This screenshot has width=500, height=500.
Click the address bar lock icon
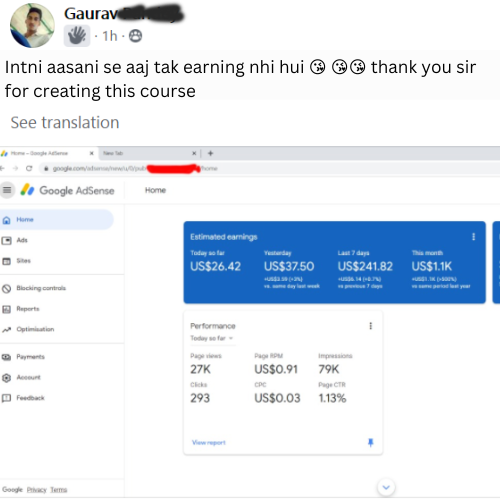pyautogui.click(x=46, y=169)
